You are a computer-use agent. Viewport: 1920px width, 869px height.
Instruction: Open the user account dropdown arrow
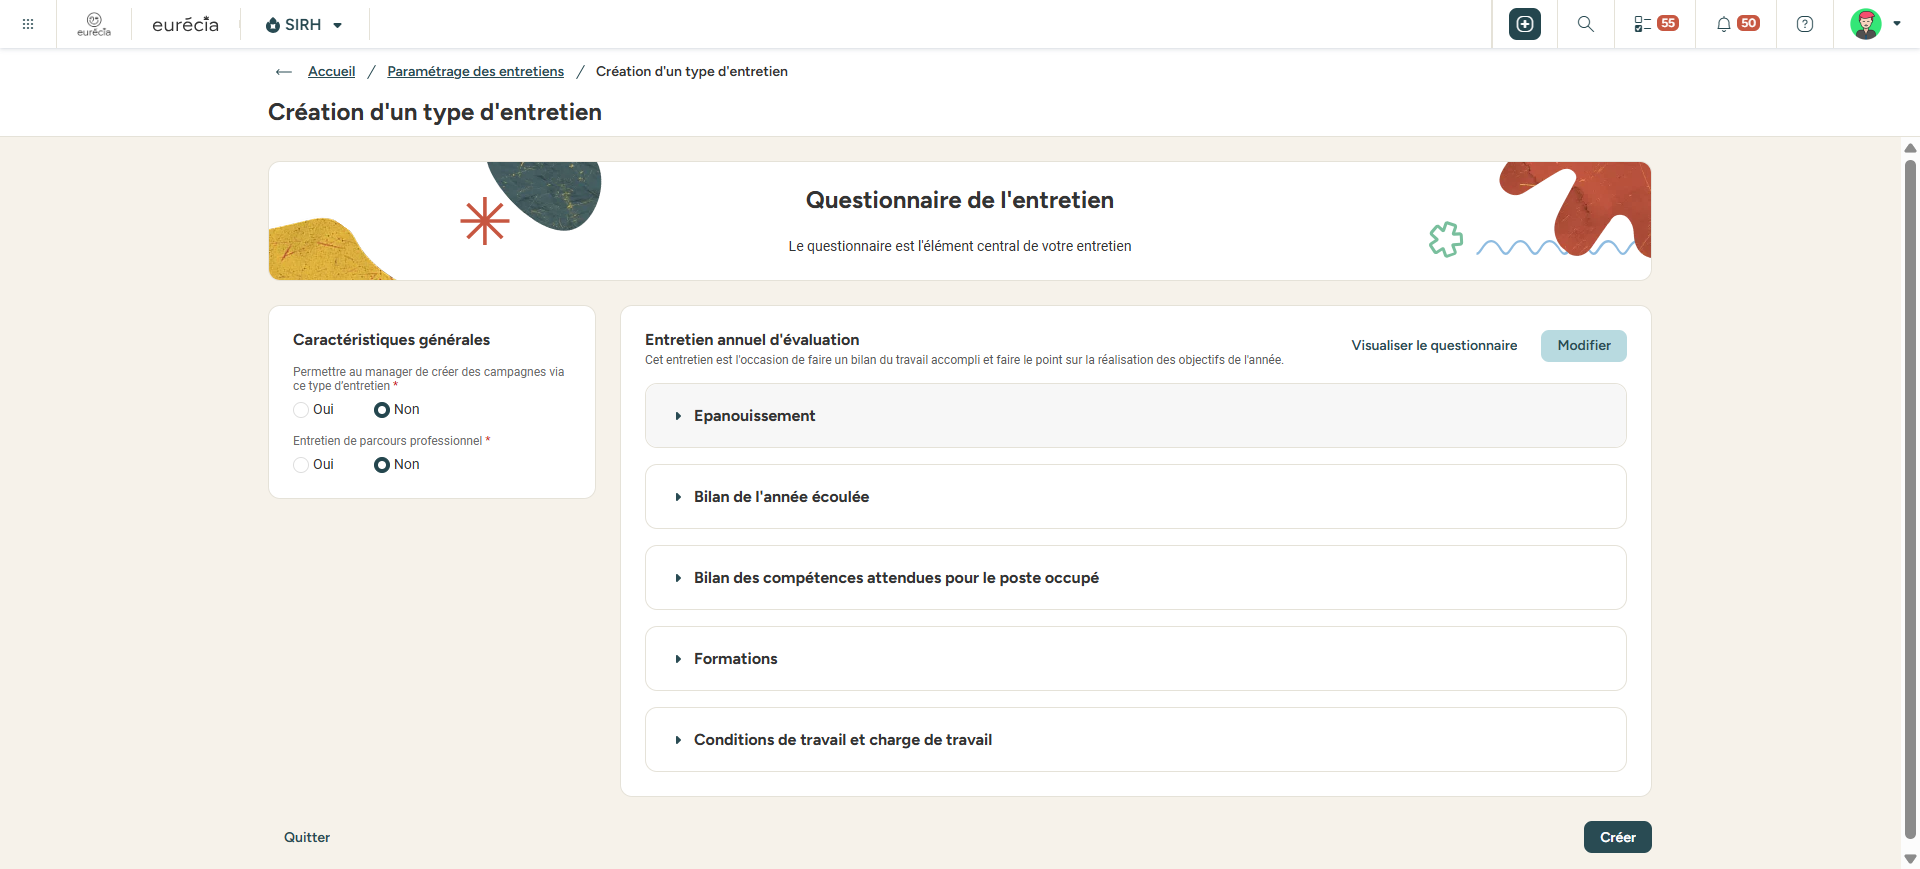1897,24
